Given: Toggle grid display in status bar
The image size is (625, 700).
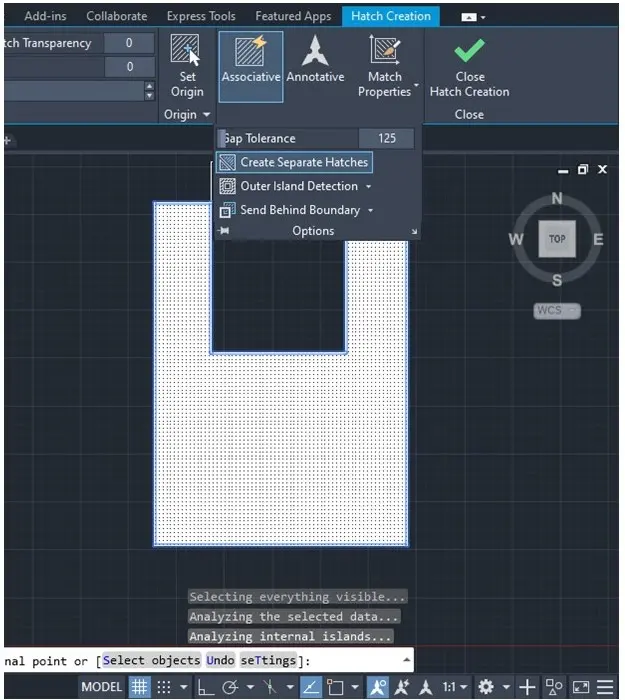Looking at the screenshot, I should point(139,687).
